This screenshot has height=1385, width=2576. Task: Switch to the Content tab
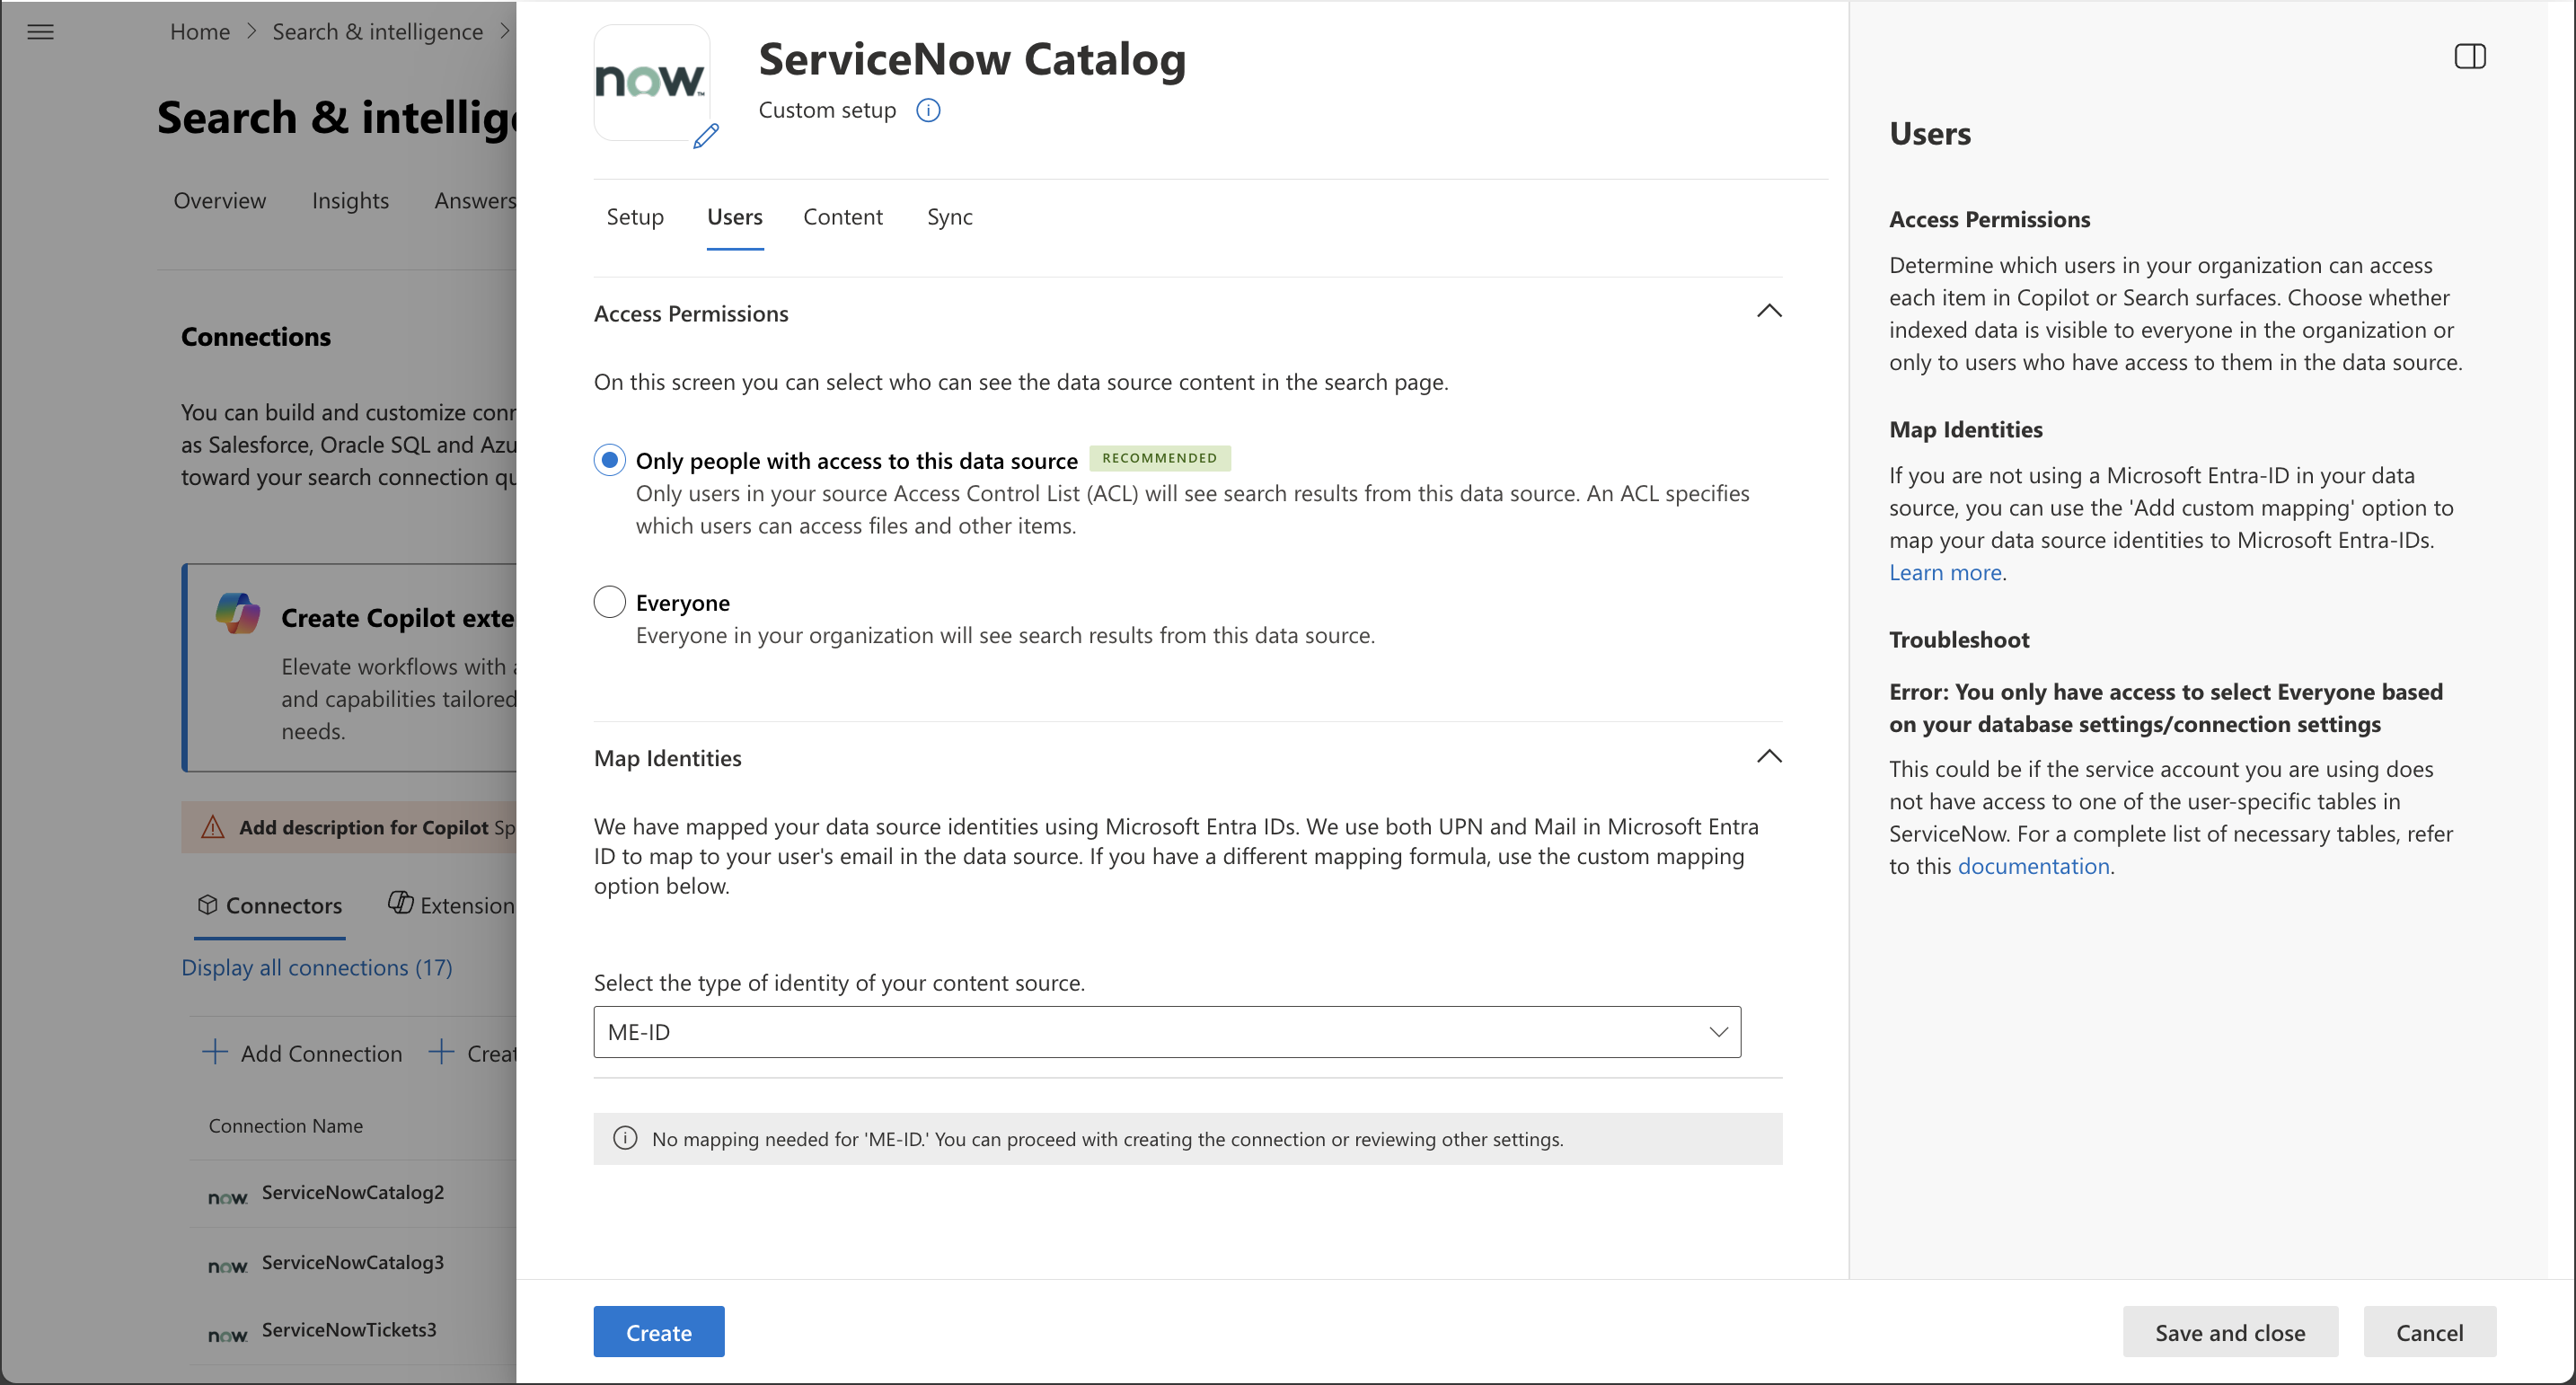click(x=842, y=217)
